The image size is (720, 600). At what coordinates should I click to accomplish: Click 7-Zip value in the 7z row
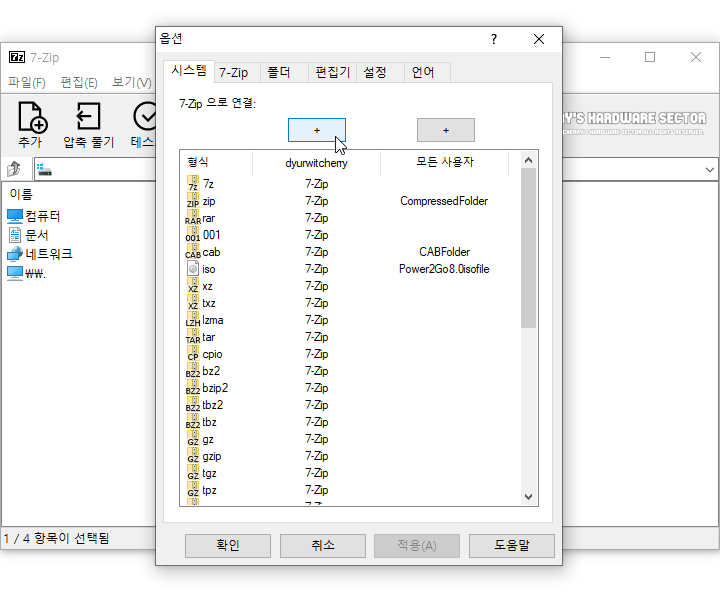(x=317, y=184)
